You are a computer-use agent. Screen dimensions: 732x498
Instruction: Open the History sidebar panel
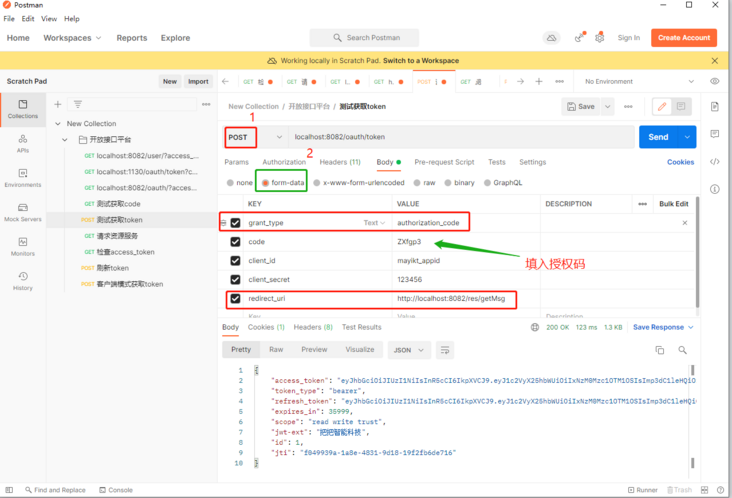click(23, 279)
